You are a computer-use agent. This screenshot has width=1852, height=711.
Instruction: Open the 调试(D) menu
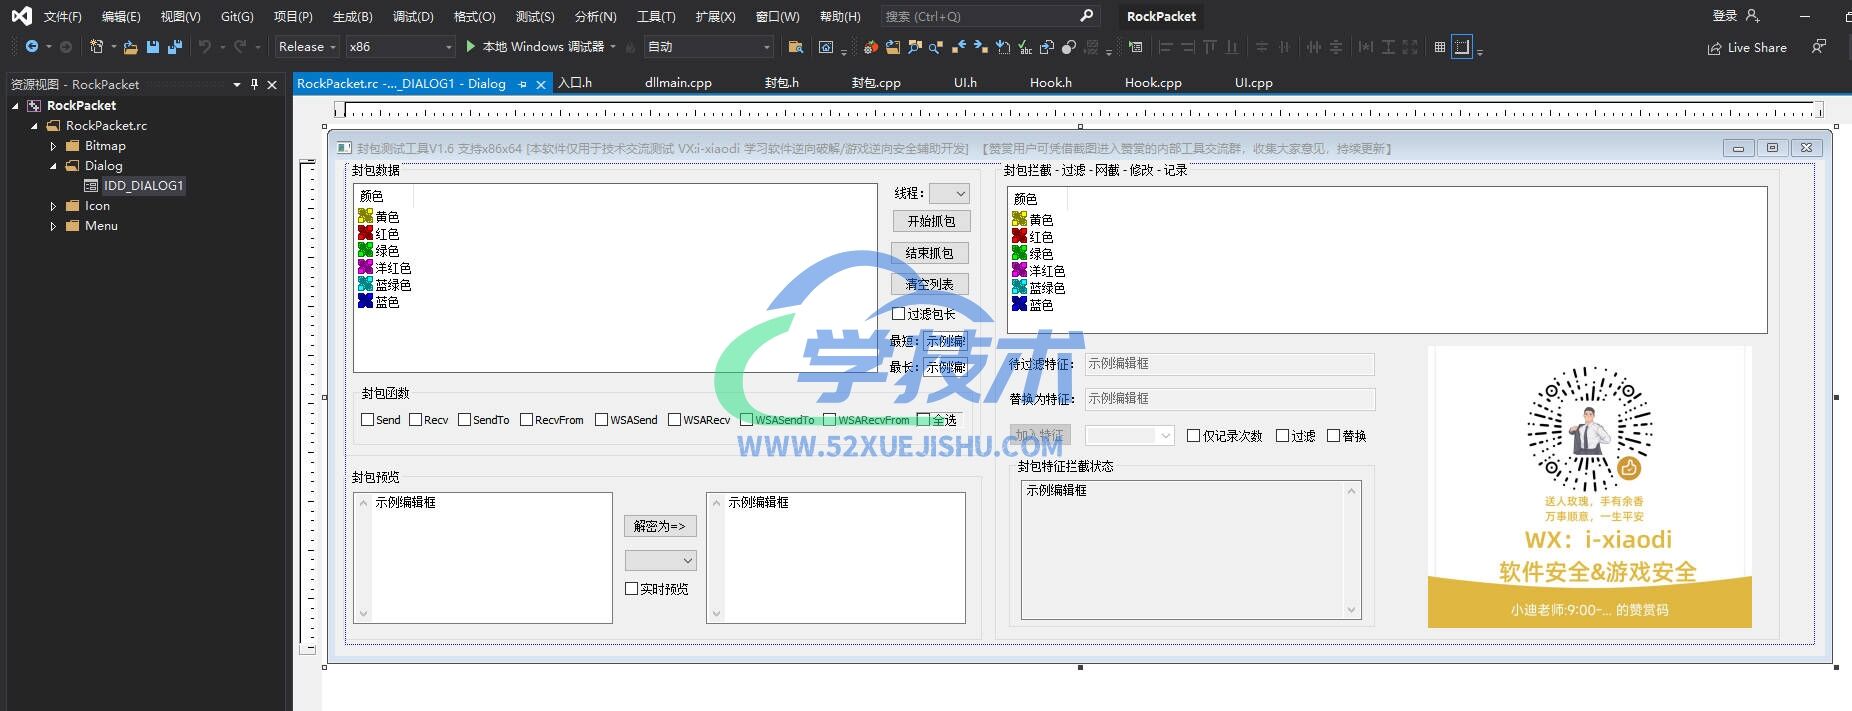coord(413,17)
